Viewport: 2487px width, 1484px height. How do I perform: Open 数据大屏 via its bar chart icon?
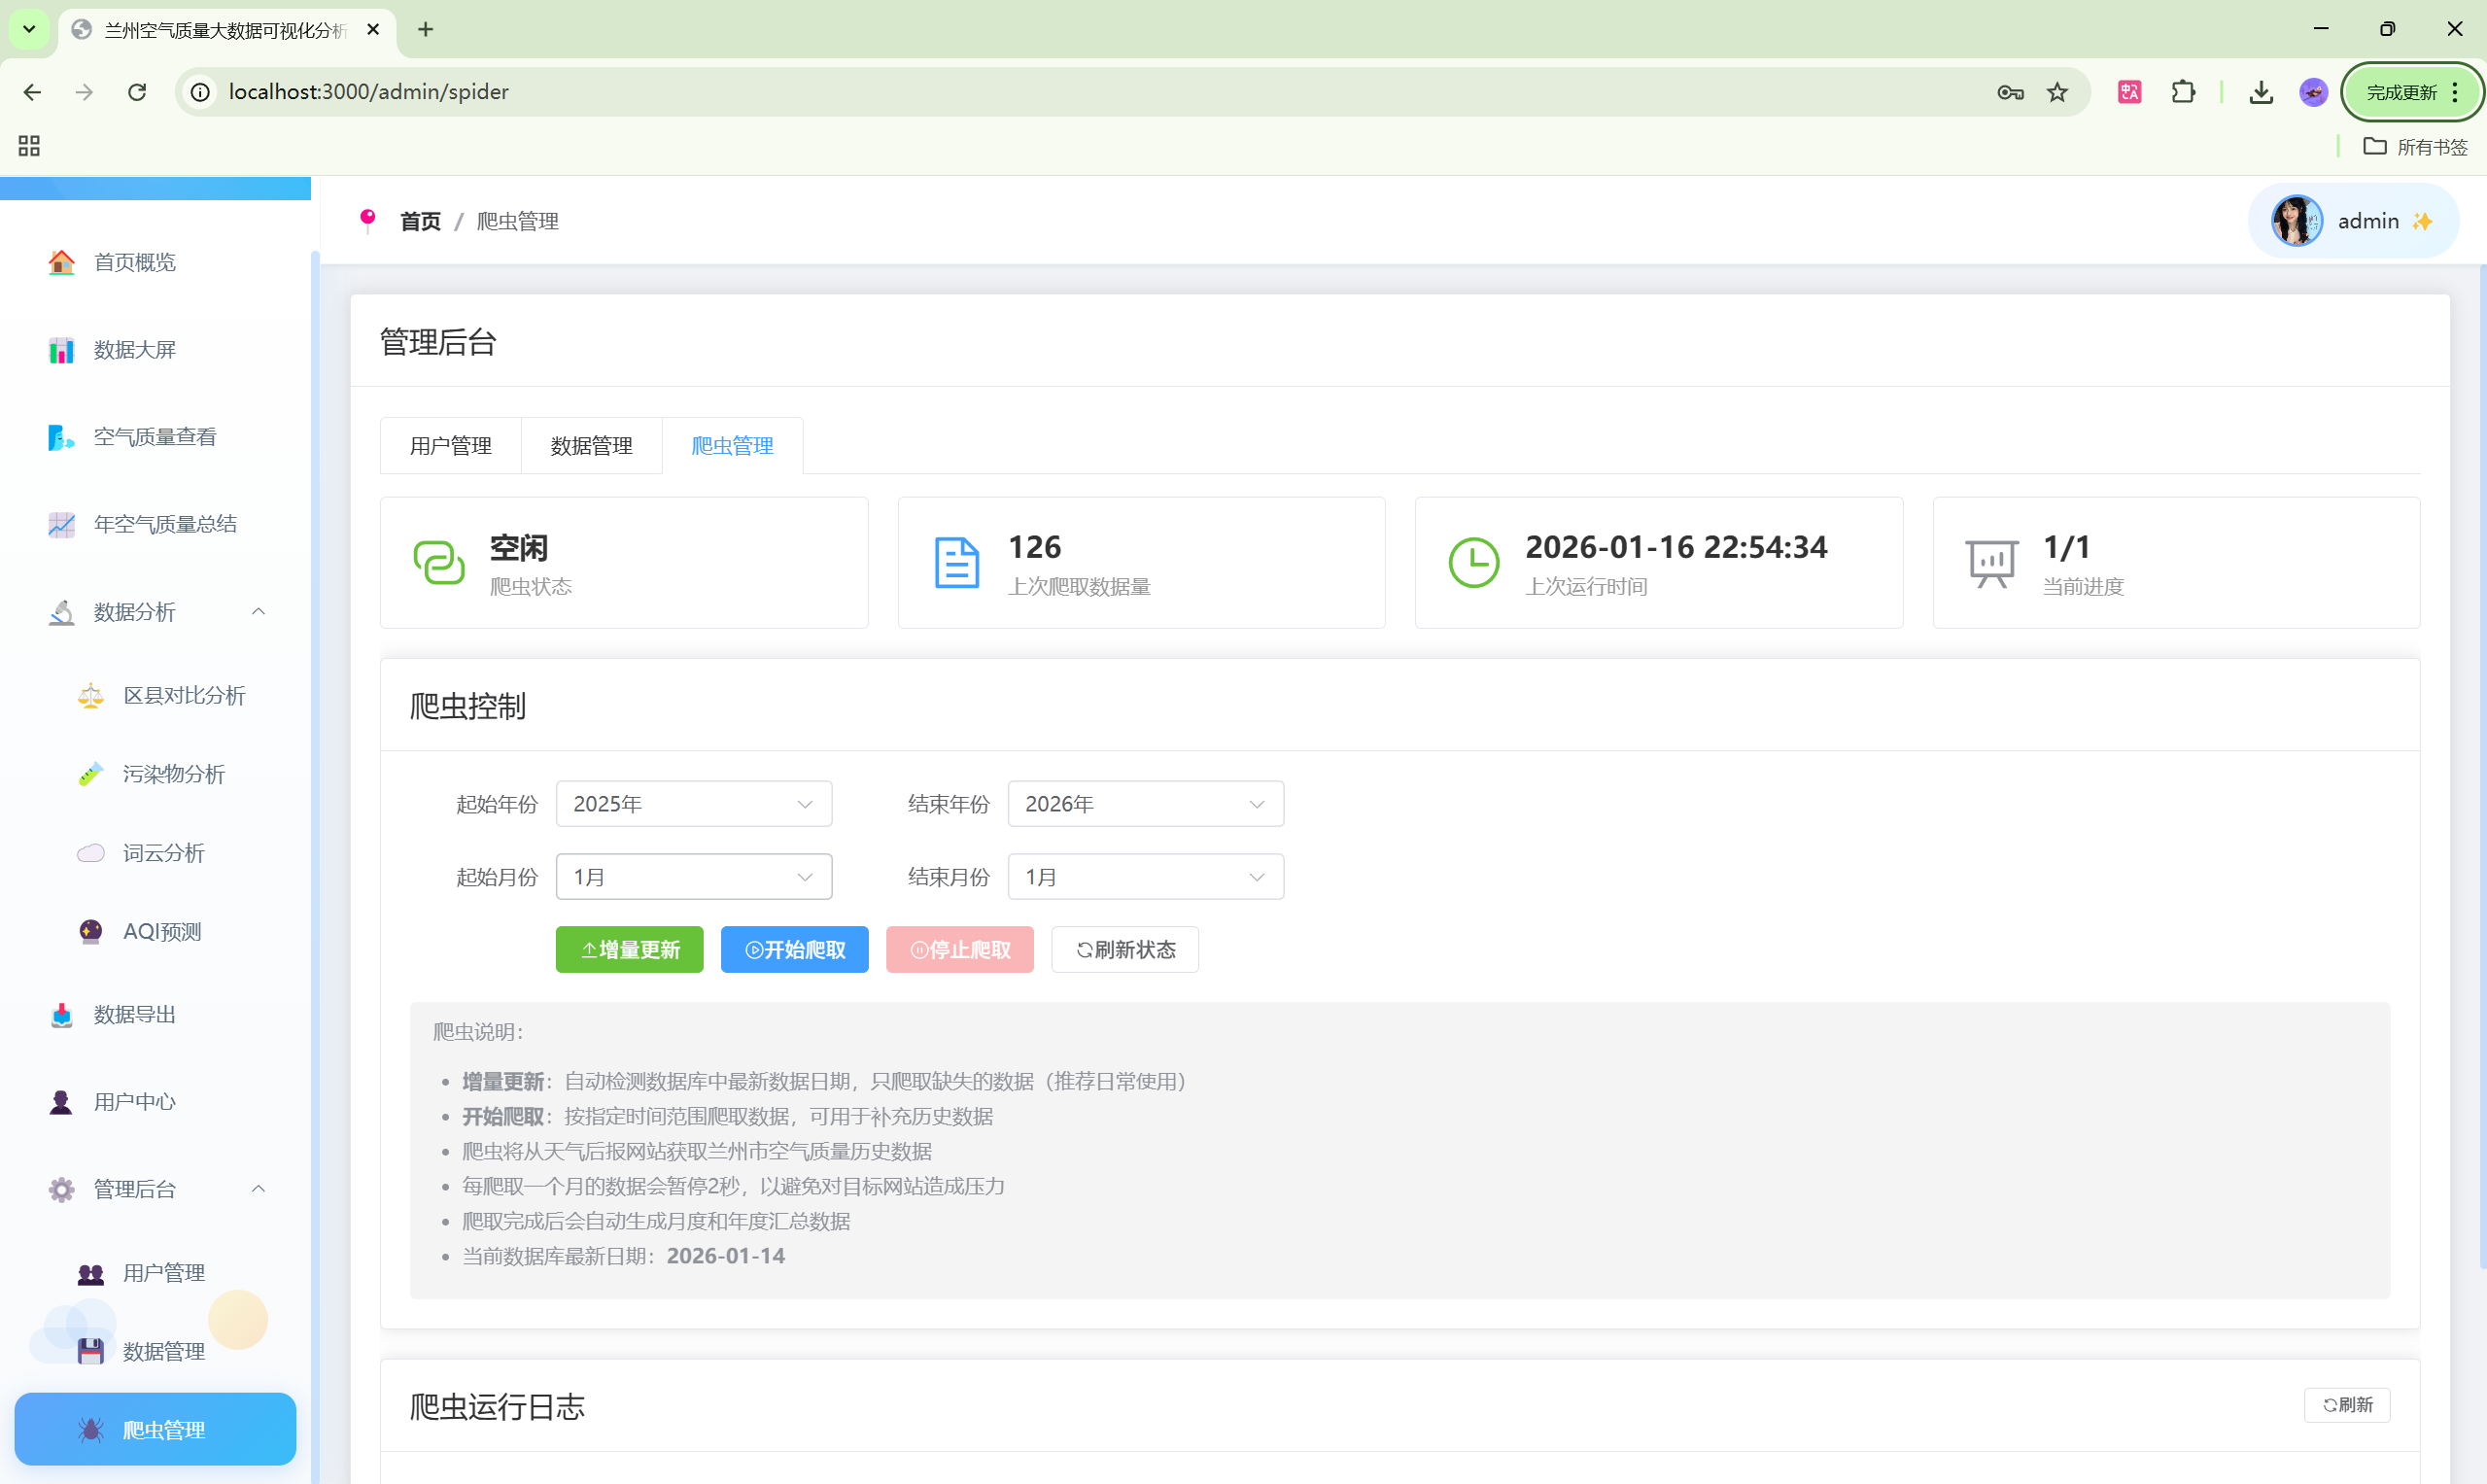coord(61,350)
